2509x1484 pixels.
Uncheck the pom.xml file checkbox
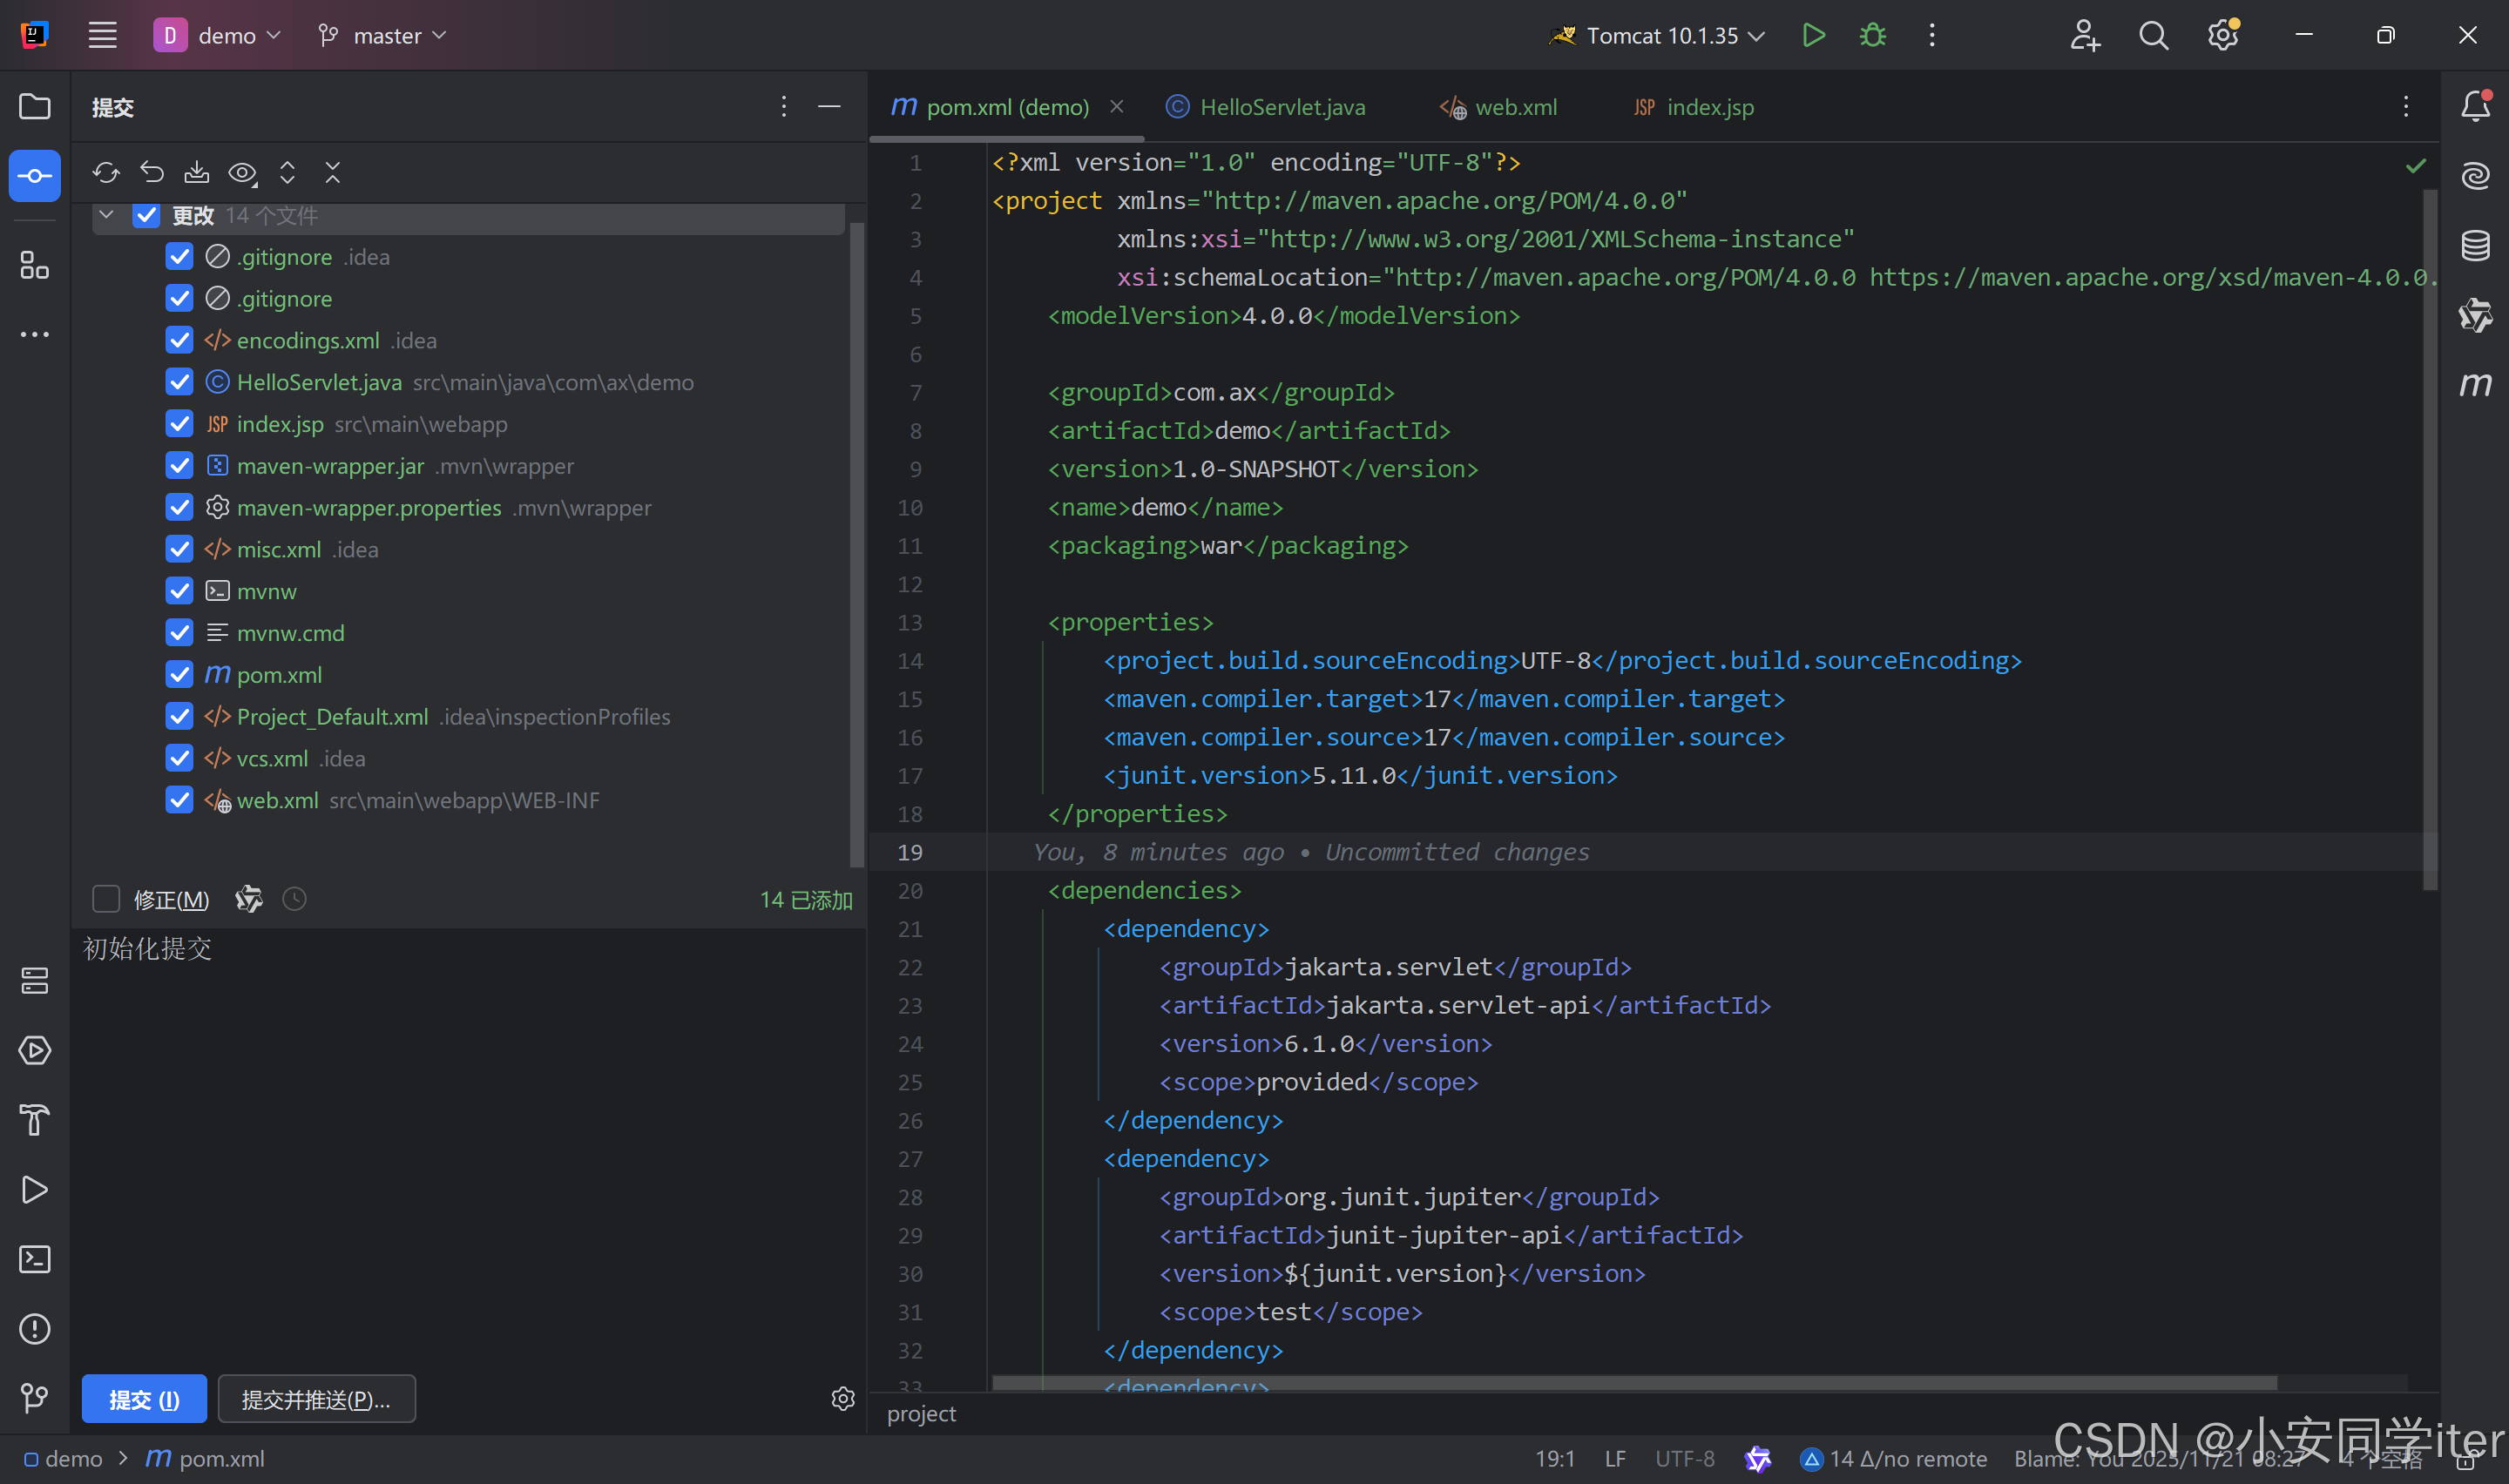click(x=179, y=675)
